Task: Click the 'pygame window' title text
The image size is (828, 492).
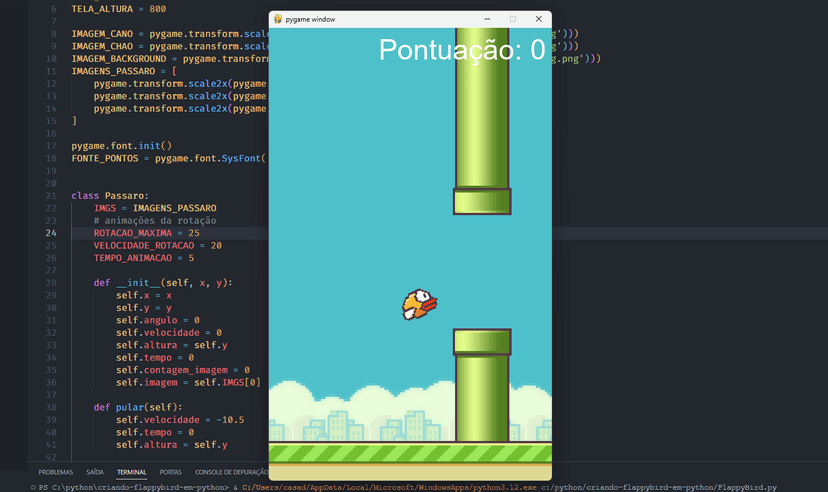Action: [x=310, y=20]
